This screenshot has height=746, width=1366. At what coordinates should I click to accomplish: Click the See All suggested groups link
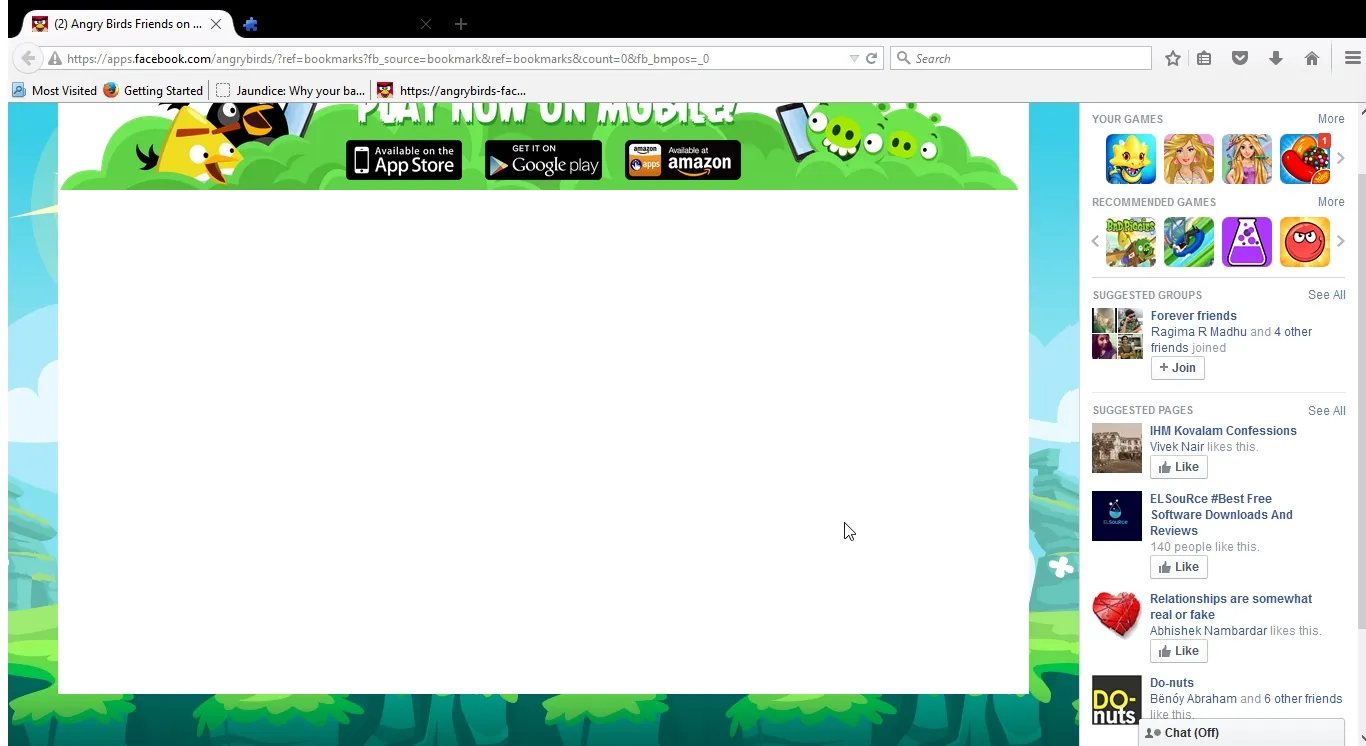pos(1326,295)
